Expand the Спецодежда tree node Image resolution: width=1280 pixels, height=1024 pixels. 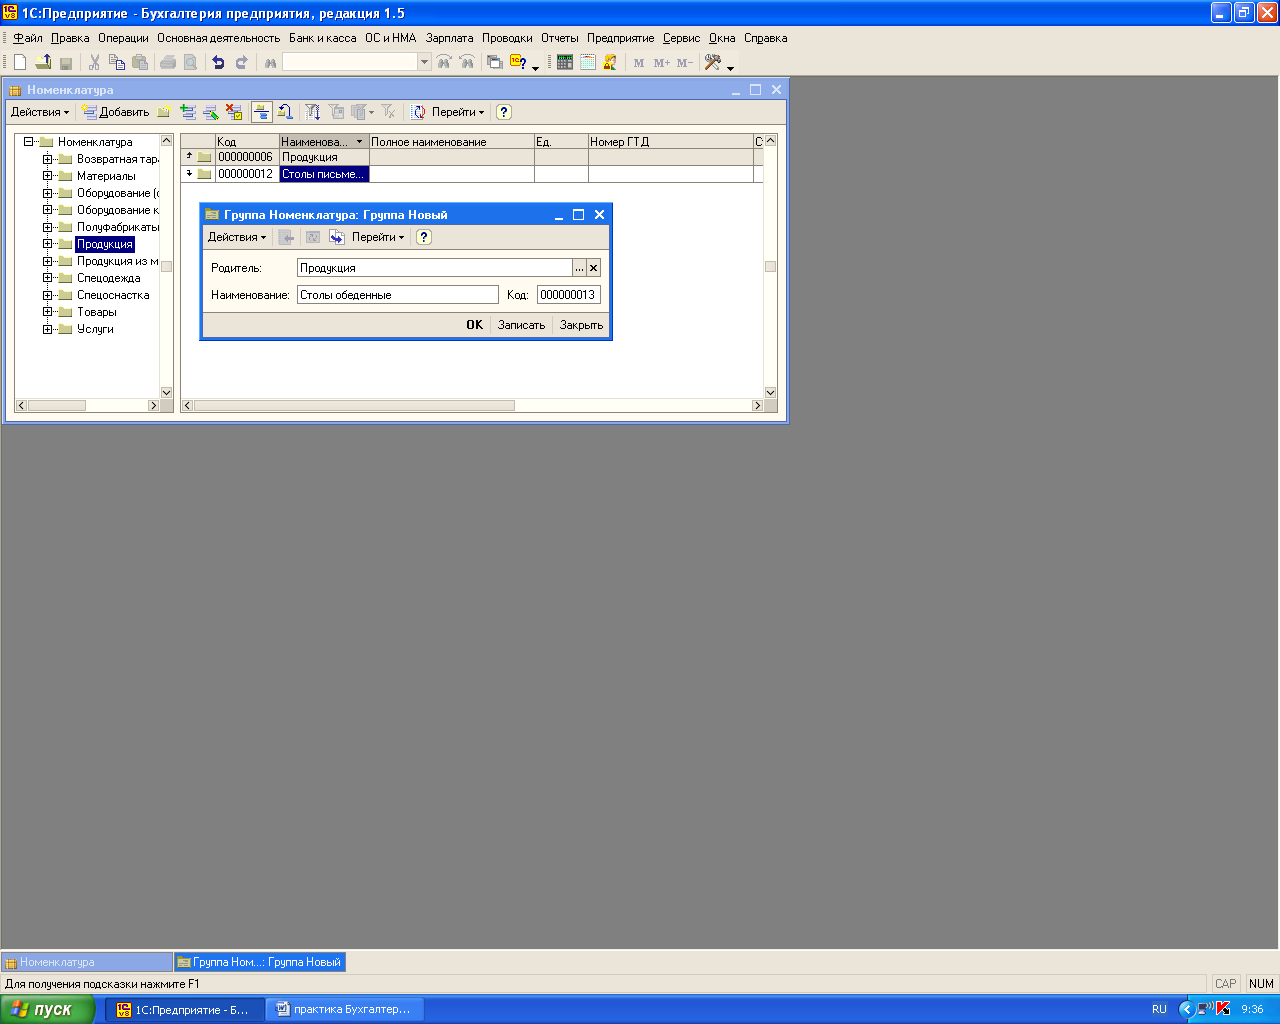[x=47, y=278]
